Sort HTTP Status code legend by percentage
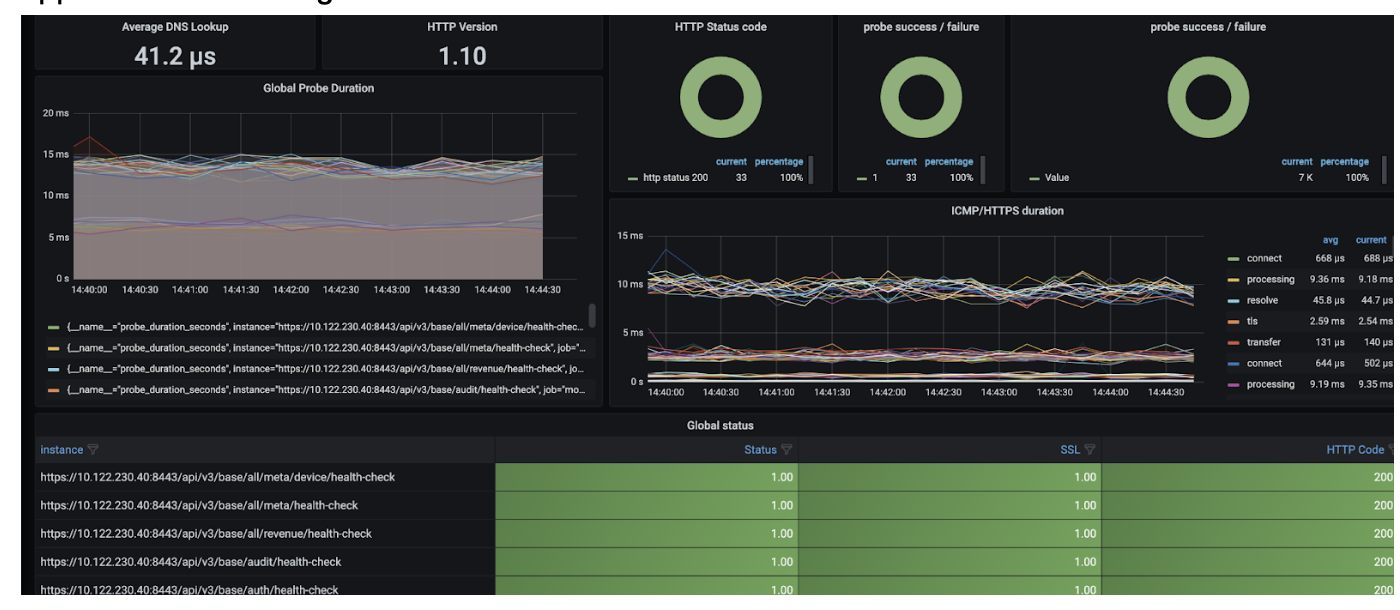Screen dimensions: 1400x610 point(779,162)
